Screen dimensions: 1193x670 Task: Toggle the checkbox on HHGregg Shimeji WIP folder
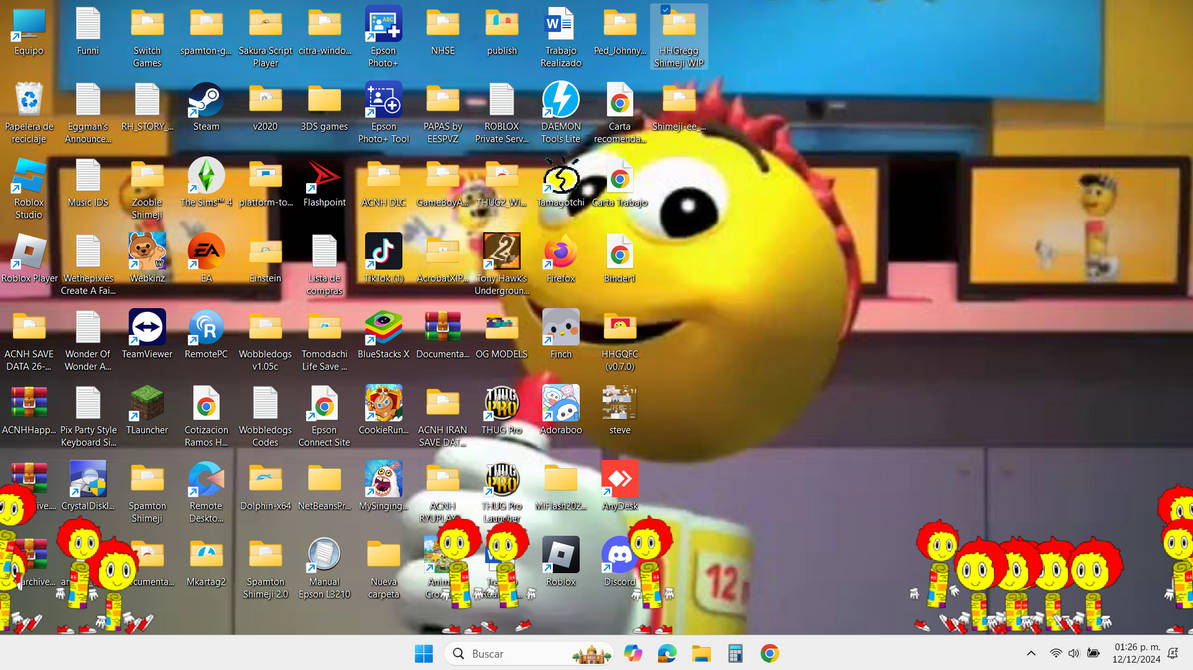[x=665, y=10]
